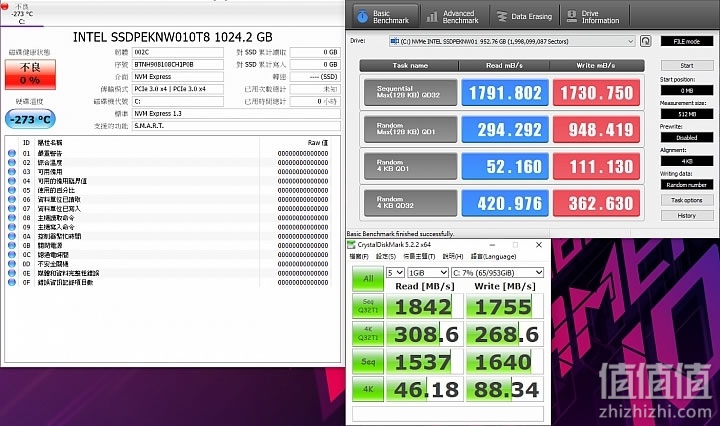Run All tests in CrystalDiskMark
The width and height of the screenshot is (720, 426).
point(368,279)
